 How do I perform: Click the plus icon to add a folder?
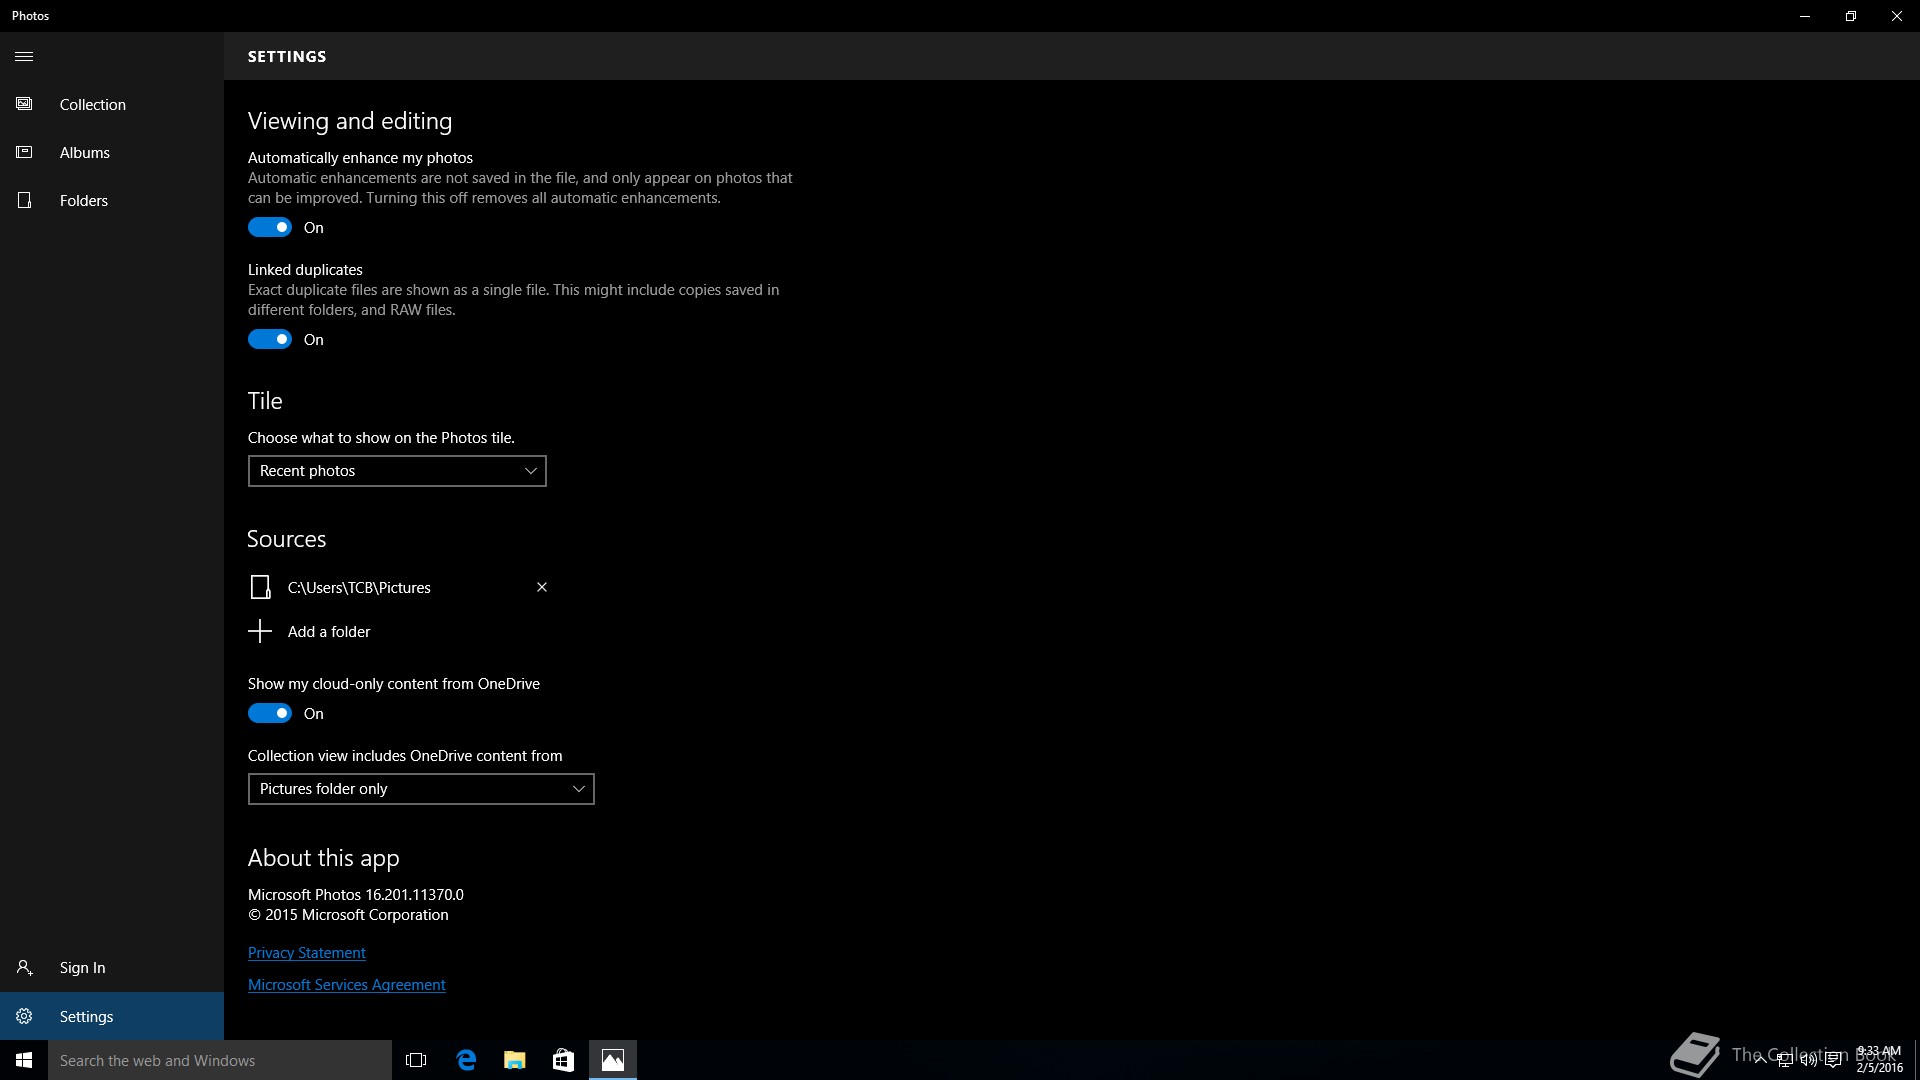click(260, 631)
